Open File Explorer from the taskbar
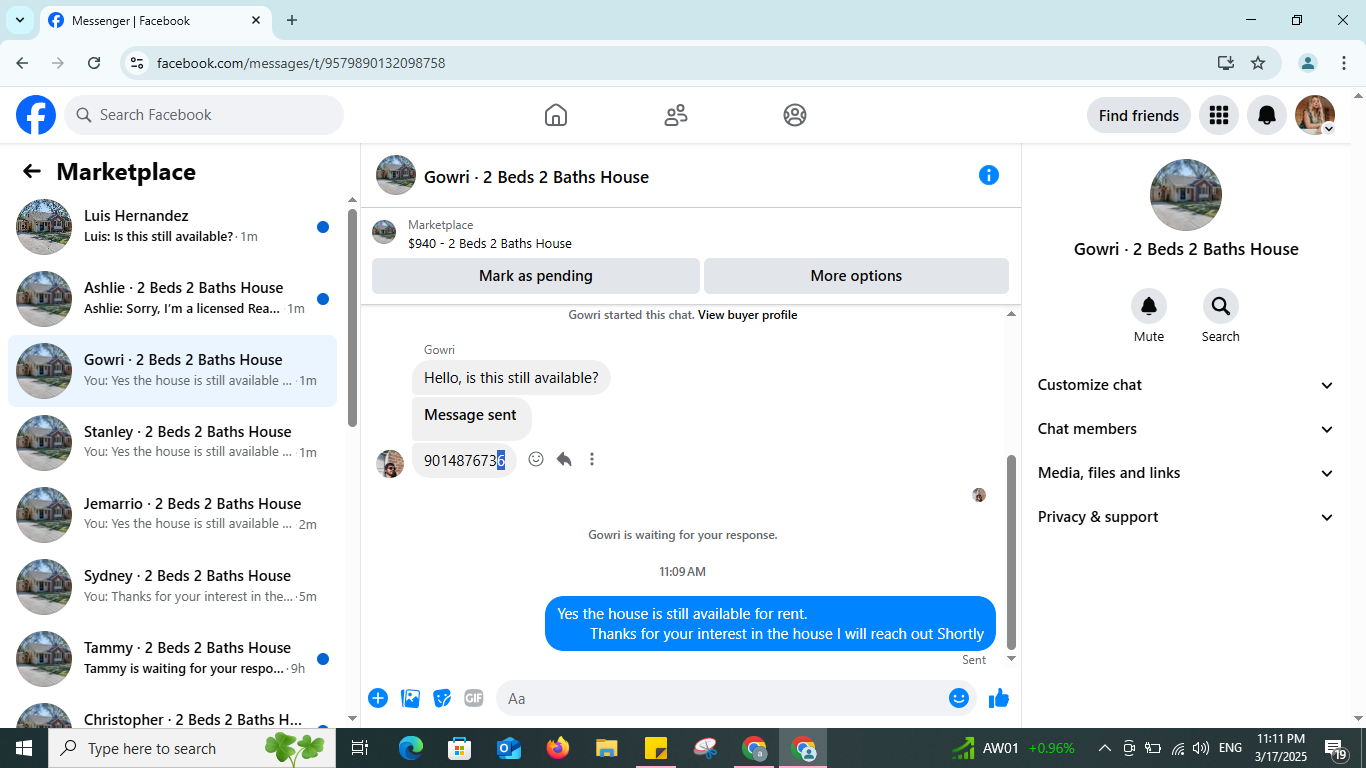Image resolution: width=1366 pixels, height=768 pixels. pyautogui.click(x=606, y=748)
